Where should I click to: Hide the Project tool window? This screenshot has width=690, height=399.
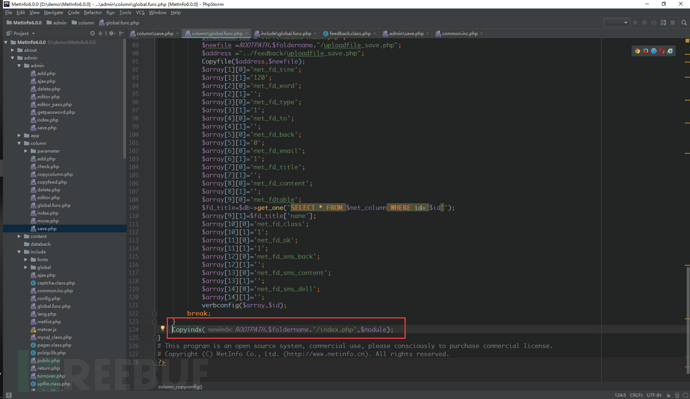tap(121, 33)
